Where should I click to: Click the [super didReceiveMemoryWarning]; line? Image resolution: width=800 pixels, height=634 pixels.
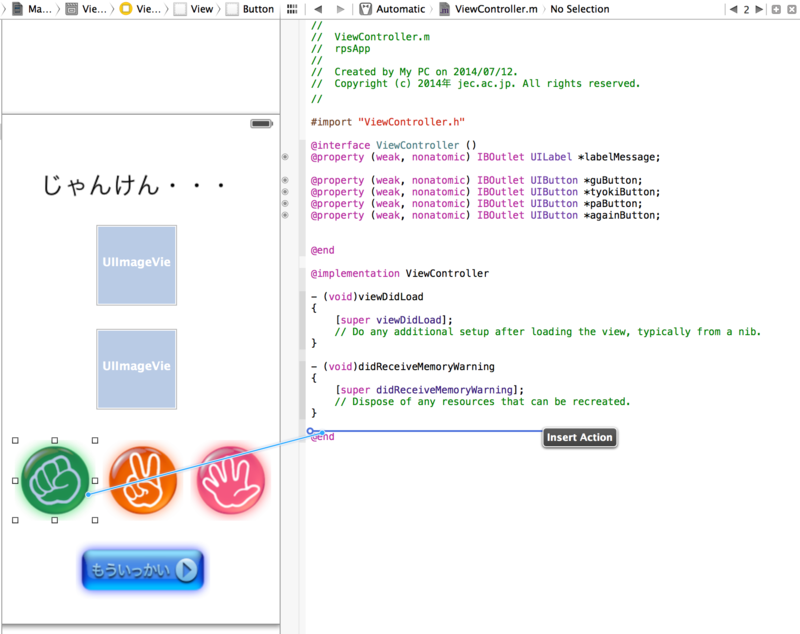point(430,390)
